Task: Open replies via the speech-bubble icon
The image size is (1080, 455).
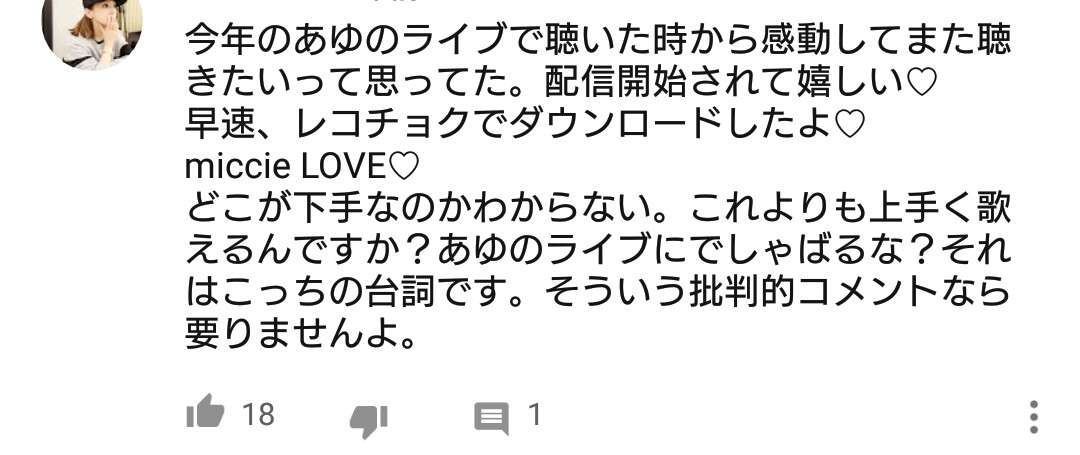Action: click(492, 417)
